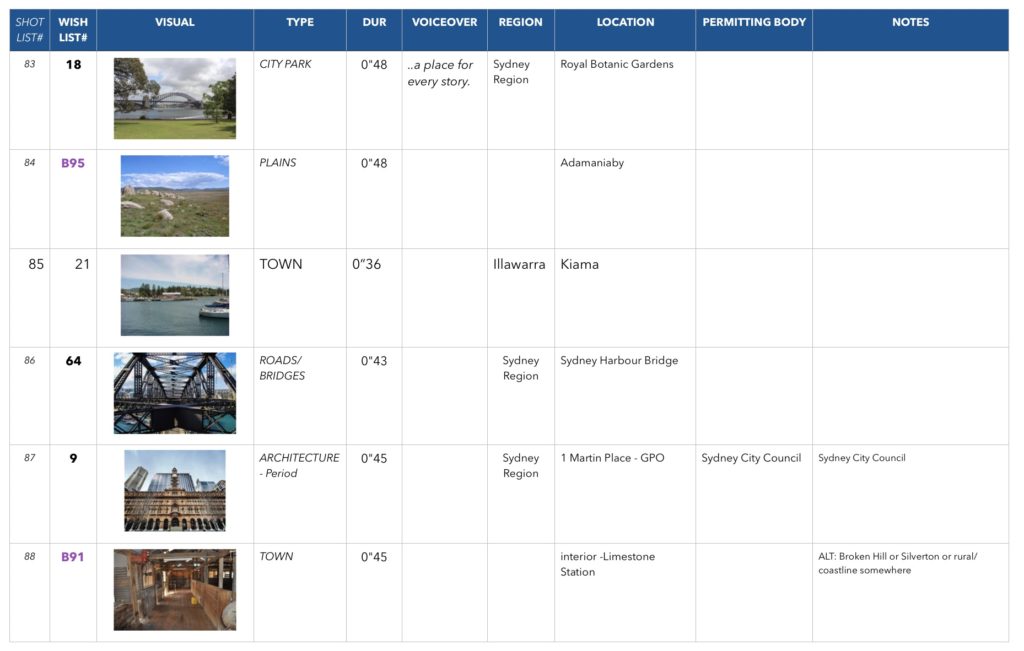Open the Limestone Station interior thumbnail
Viewport: 1024px width, 651px height.
pos(175,590)
